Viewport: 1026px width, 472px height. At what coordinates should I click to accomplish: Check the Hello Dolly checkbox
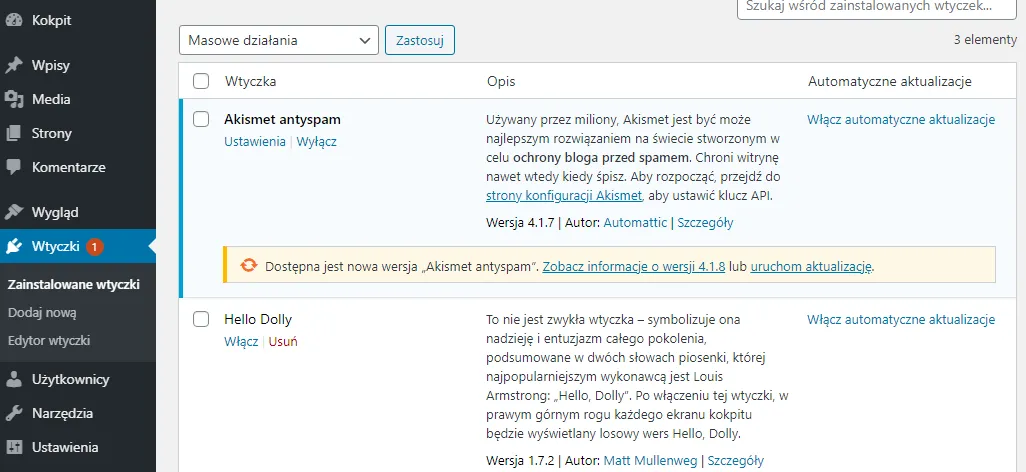201,319
